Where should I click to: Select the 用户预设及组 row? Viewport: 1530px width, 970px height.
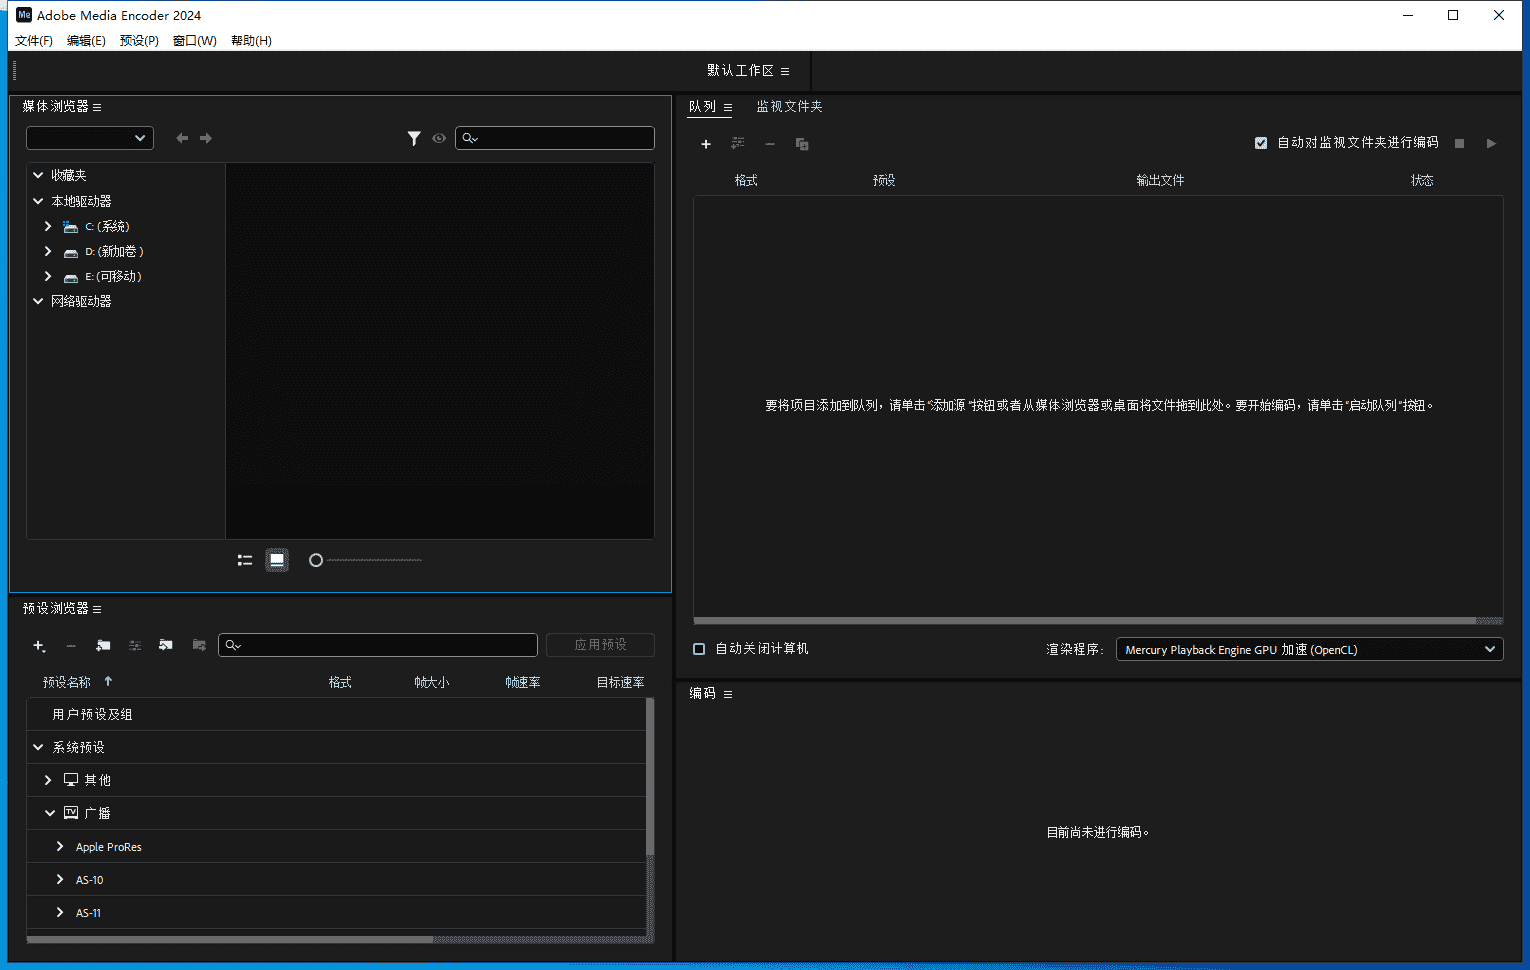coord(336,714)
